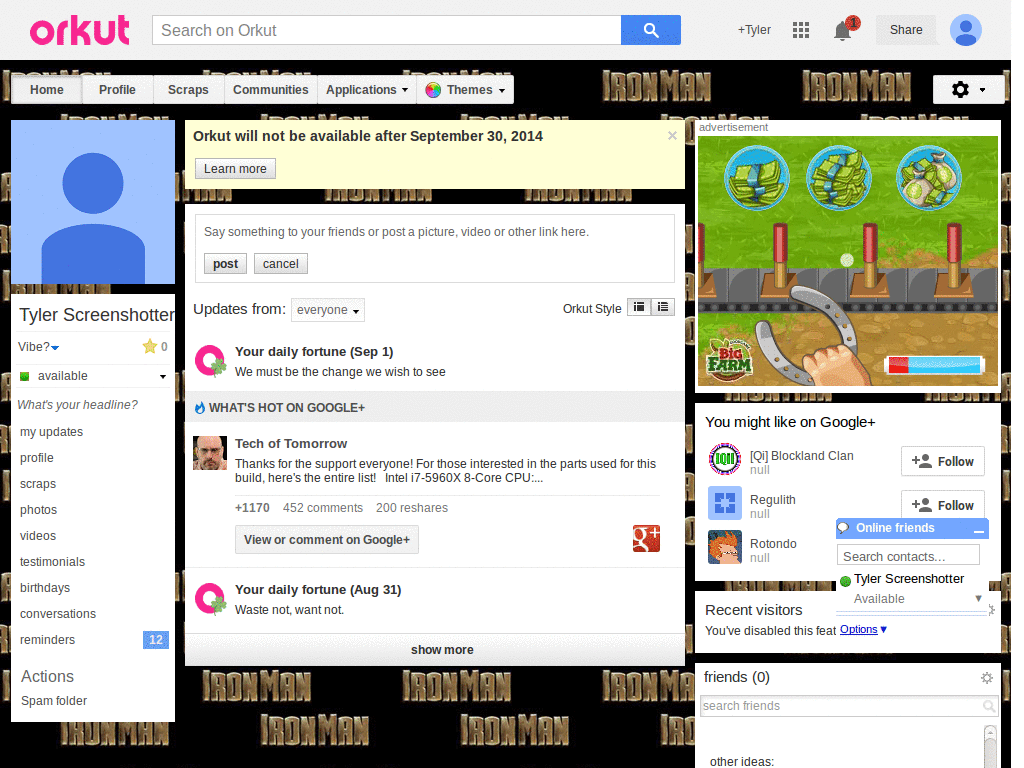1024x768 pixels.
Task: Click the Orkut logo
Action: pyautogui.click(x=80, y=30)
